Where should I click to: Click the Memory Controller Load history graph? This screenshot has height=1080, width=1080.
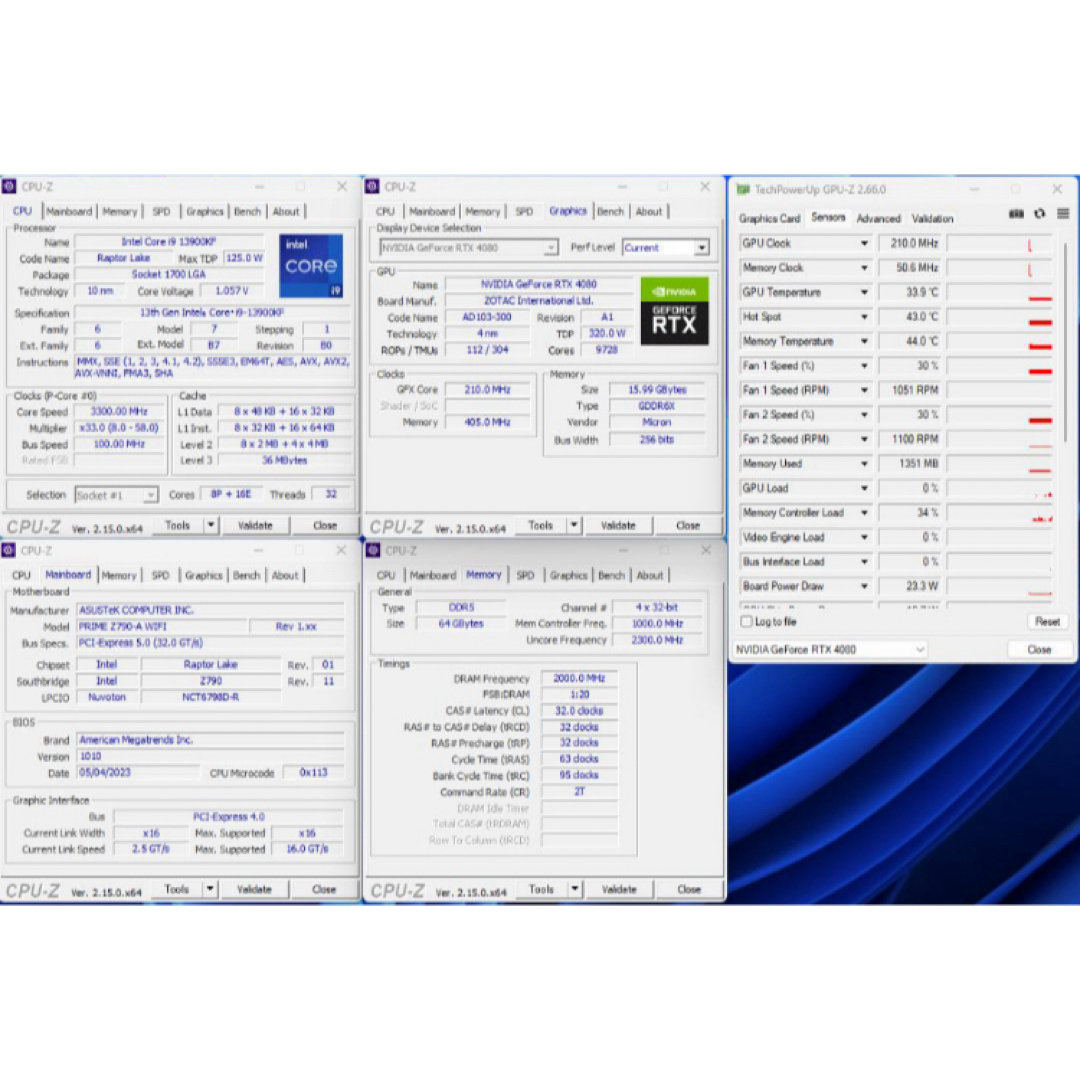point(999,513)
